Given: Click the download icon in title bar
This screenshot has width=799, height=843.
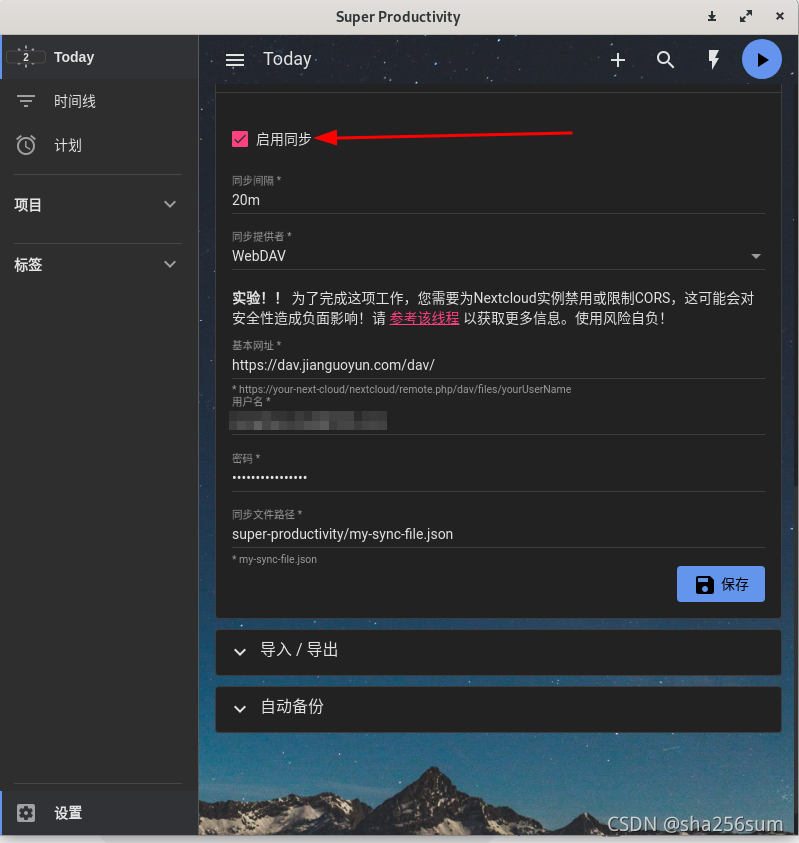Looking at the screenshot, I should 712,17.
